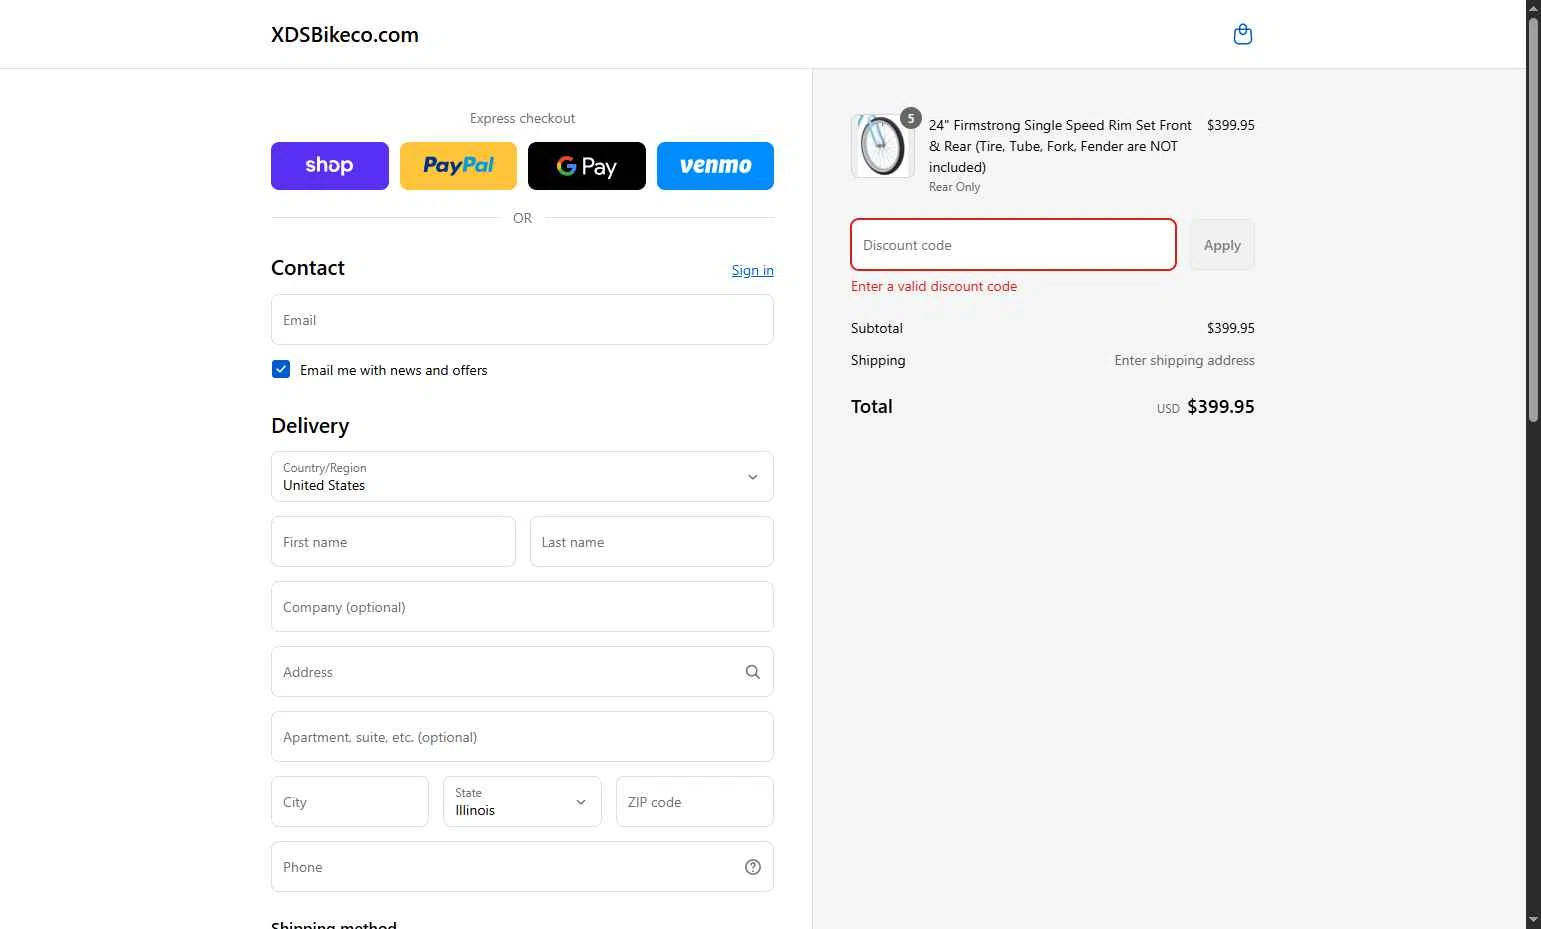Click the address search magnifier icon

(753, 672)
